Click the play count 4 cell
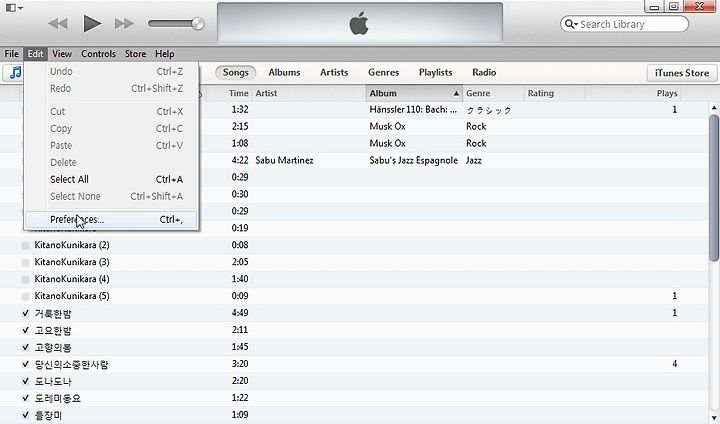 click(x=675, y=364)
